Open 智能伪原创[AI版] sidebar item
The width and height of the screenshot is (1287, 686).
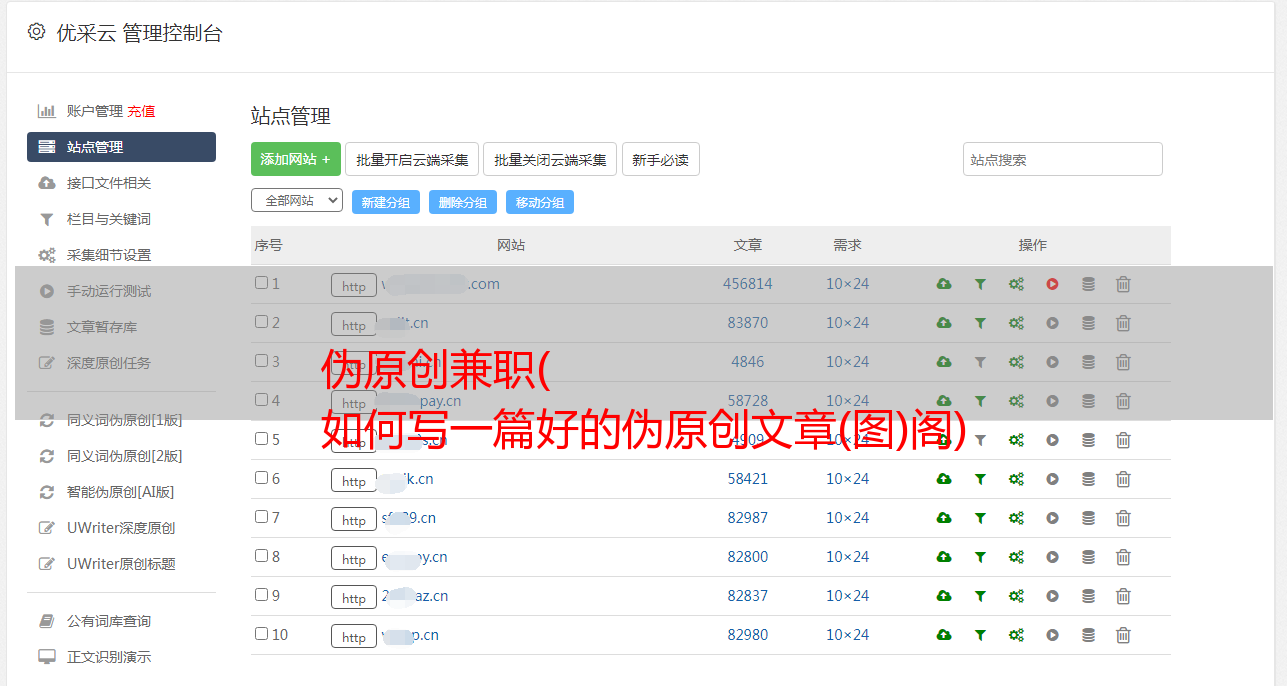[121, 492]
